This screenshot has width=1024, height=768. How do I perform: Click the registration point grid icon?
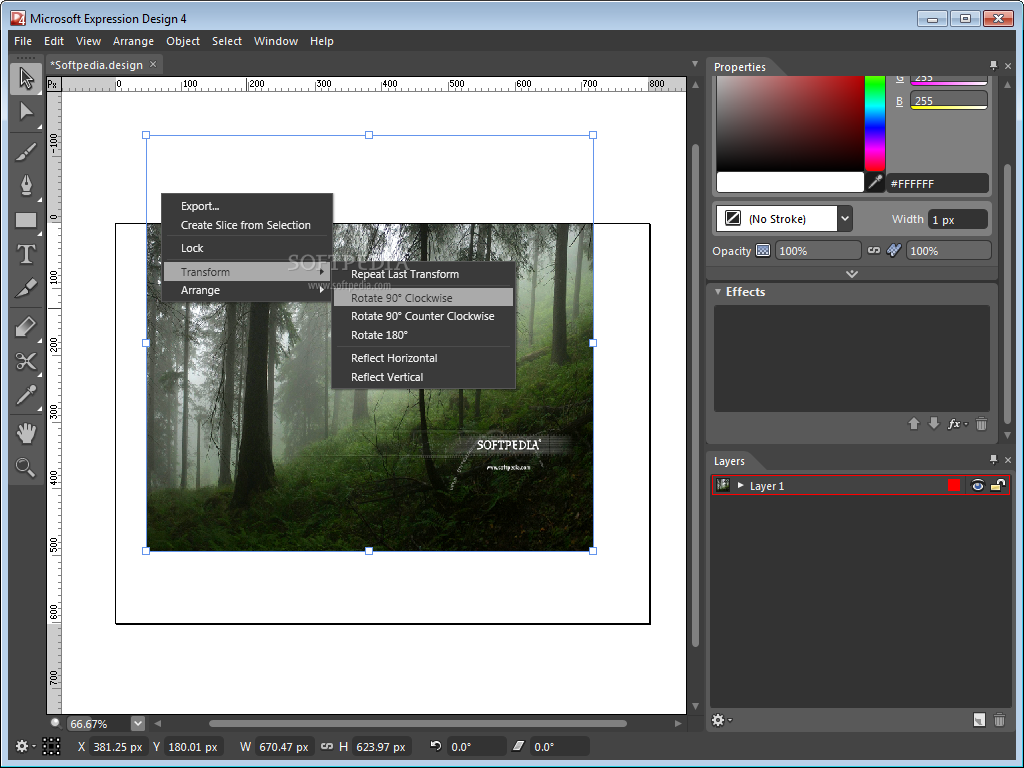click(51, 746)
